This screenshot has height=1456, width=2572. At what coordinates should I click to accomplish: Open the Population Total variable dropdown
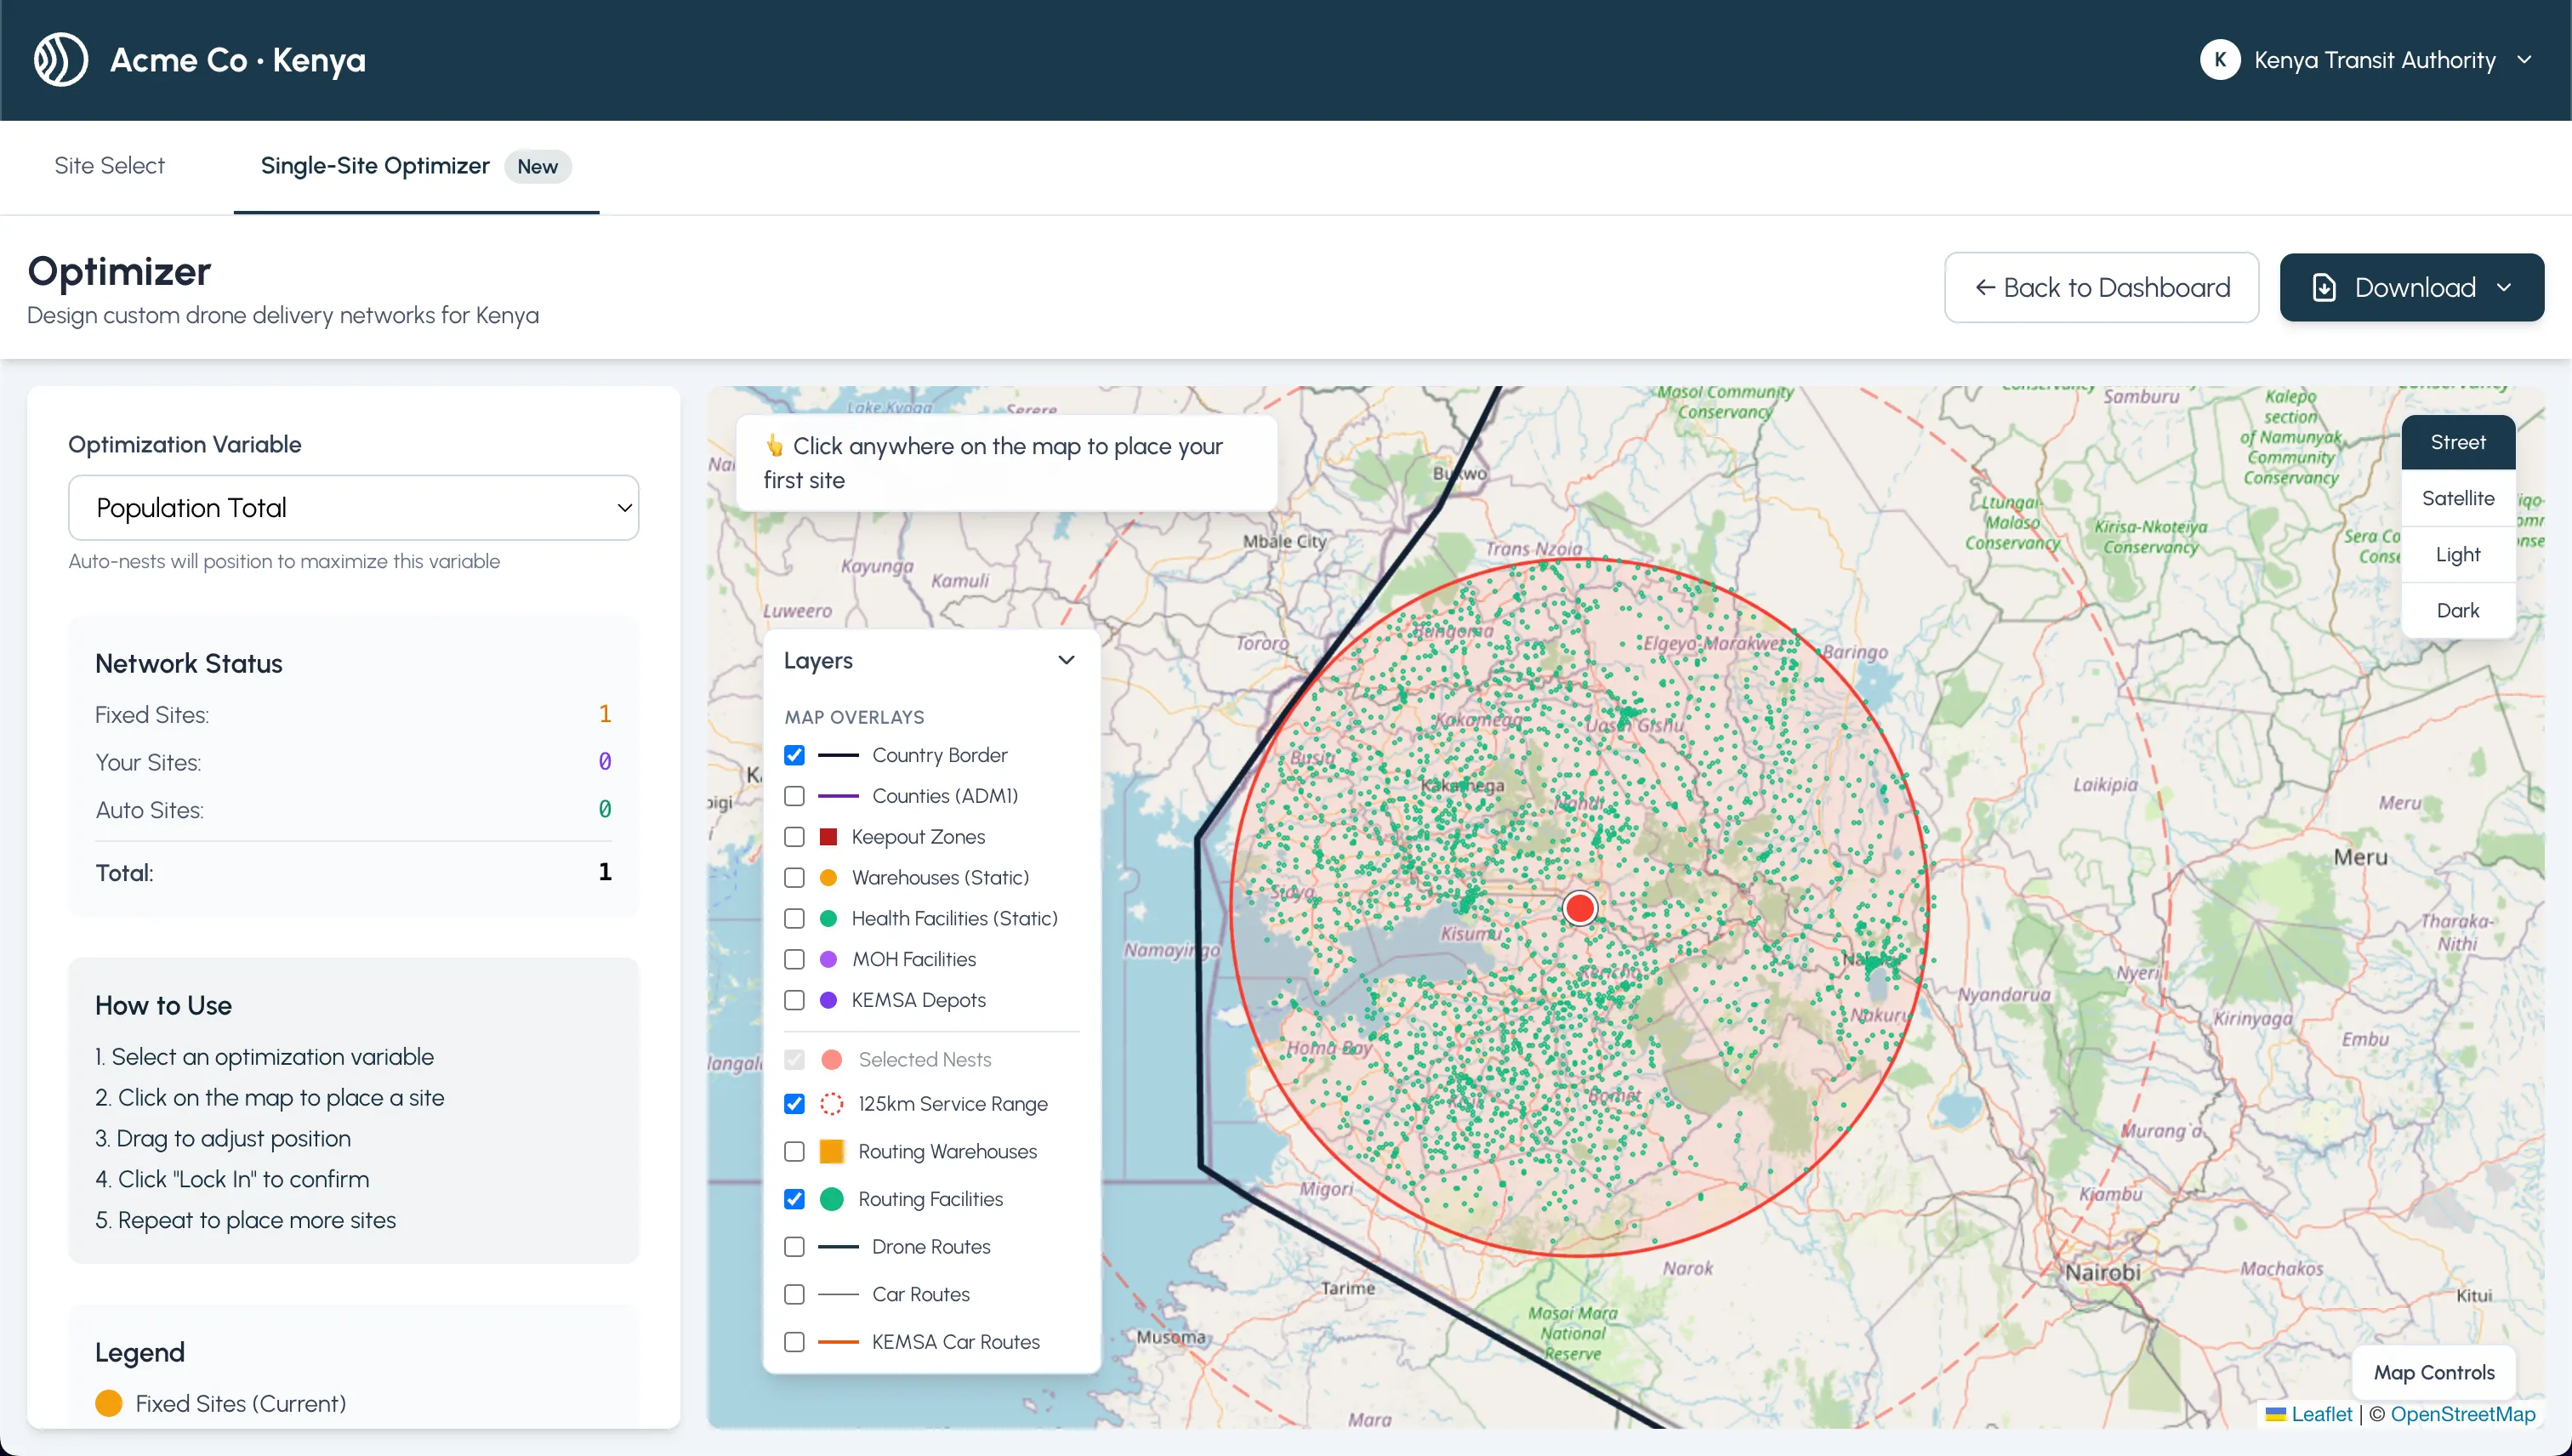click(353, 508)
